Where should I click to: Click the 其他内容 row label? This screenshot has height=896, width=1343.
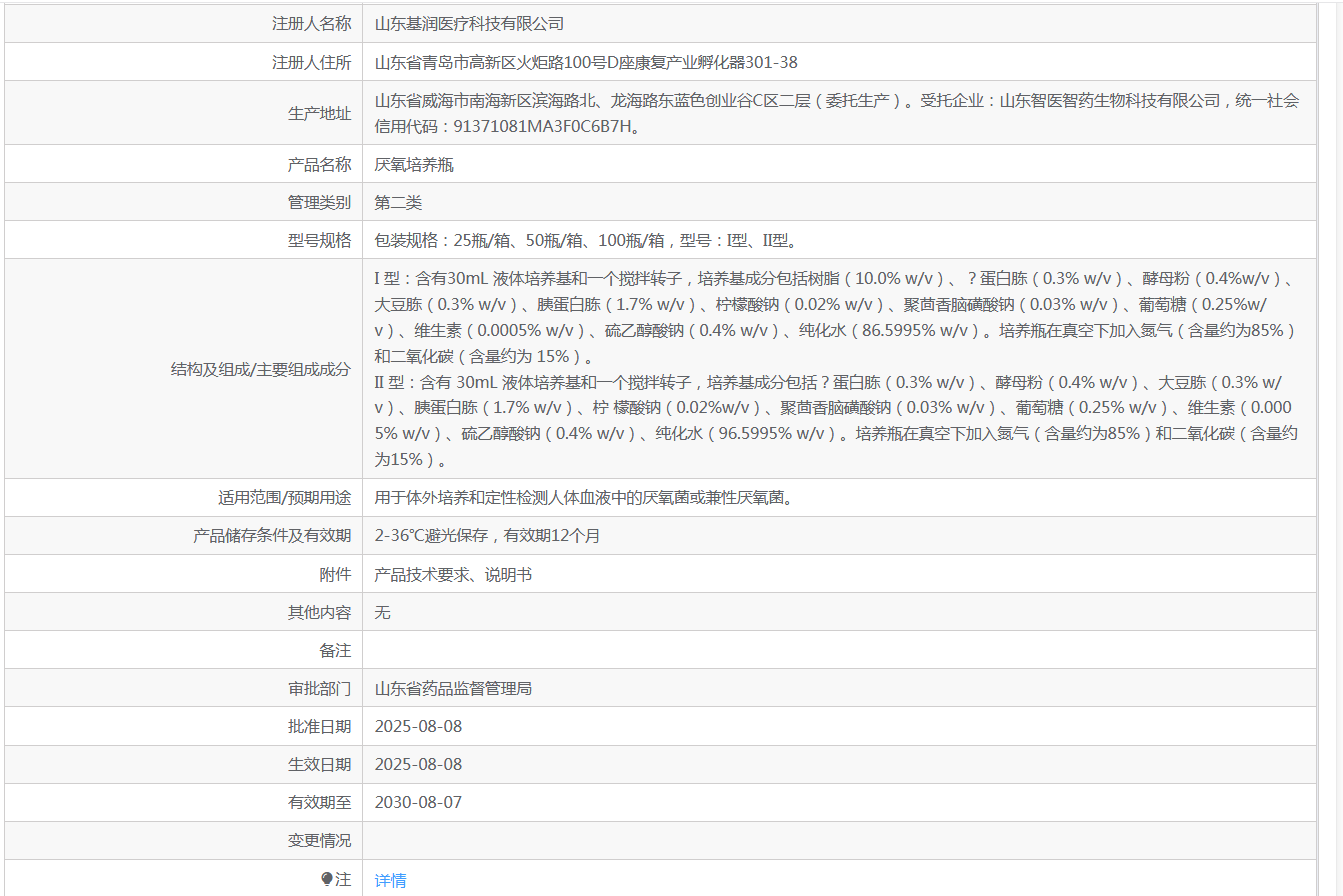click(x=320, y=612)
